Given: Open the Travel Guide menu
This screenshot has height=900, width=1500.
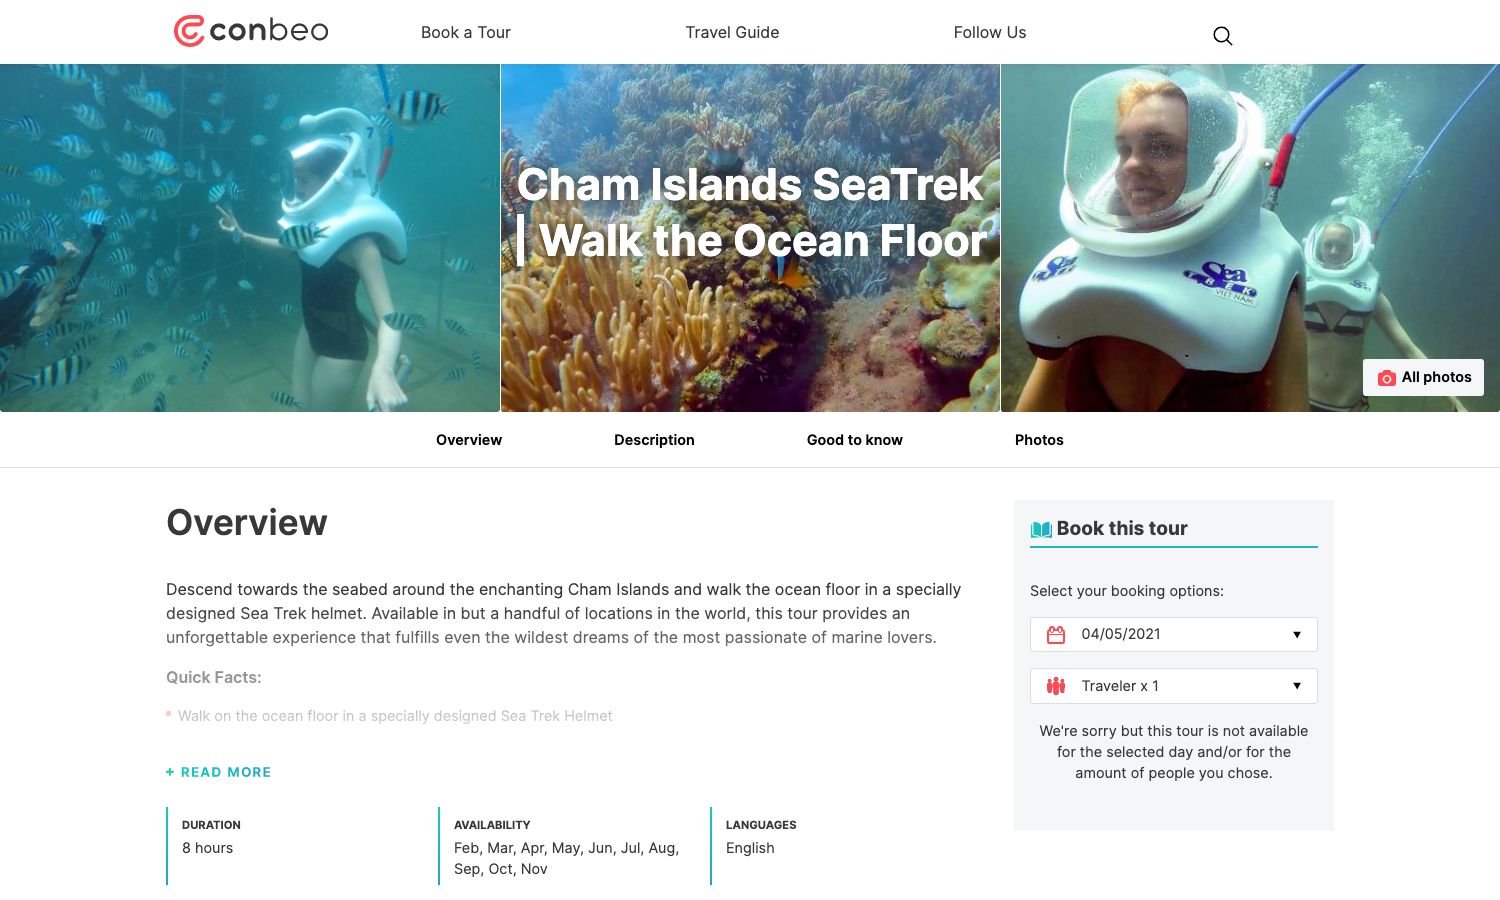Looking at the screenshot, I should tap(732, 32).
